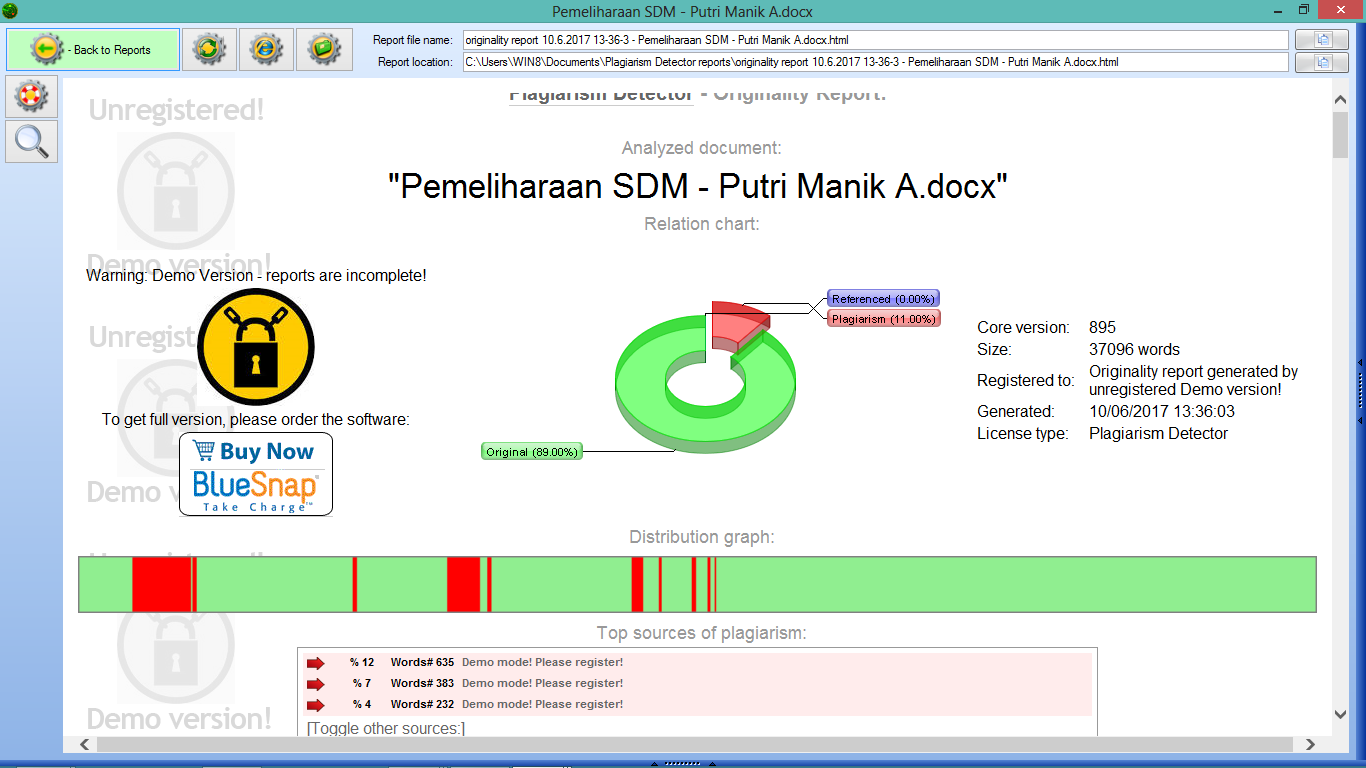Click the red plagiarism pie slice

tap(737, 325)
